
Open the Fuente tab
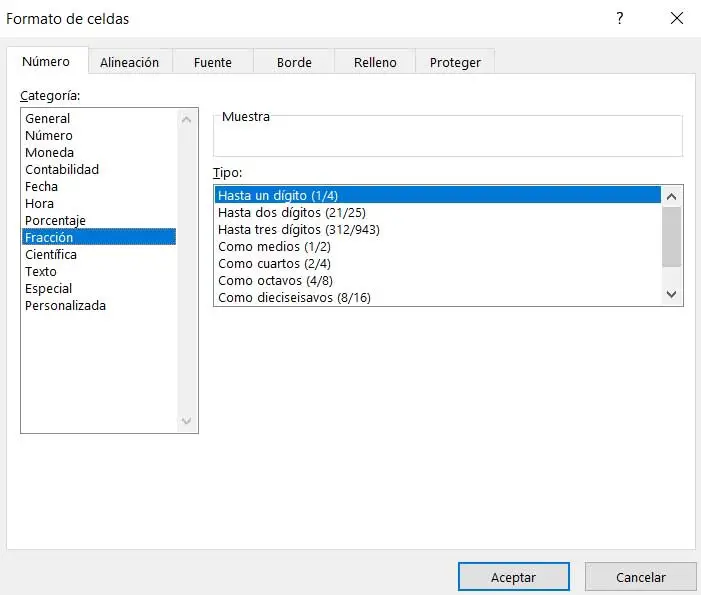[x=212, y=62]
